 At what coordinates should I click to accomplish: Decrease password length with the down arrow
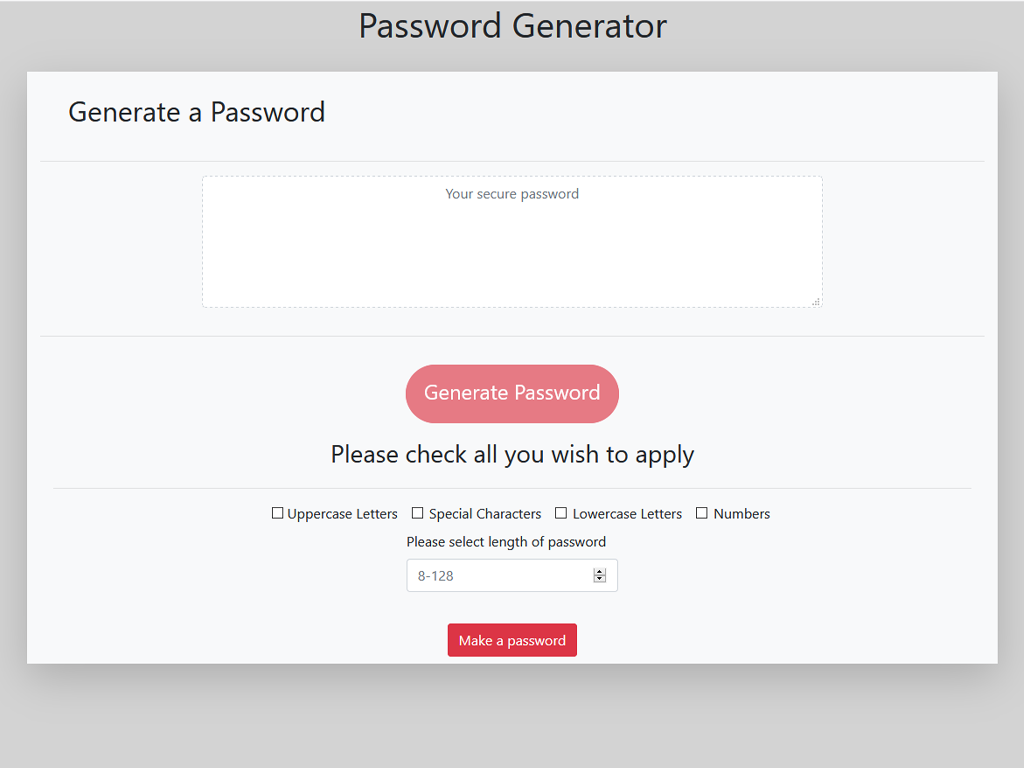pos(600,580)
